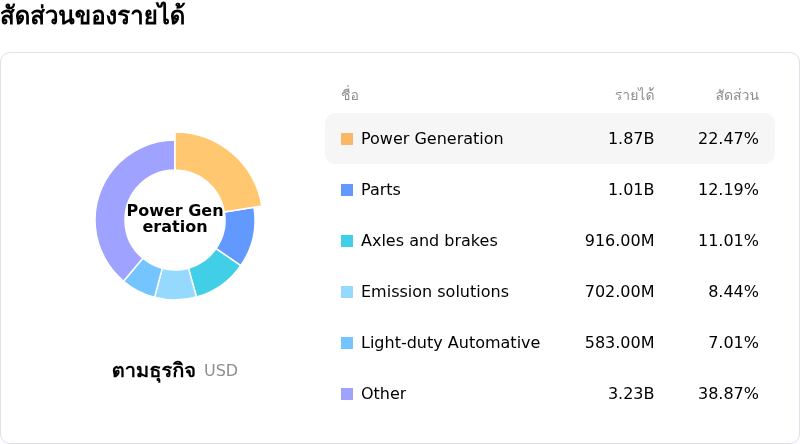Image resolution: width=800 pixels, height=444 pixels.
Task: Click the 38.87% share value
Action: point(728,394)
